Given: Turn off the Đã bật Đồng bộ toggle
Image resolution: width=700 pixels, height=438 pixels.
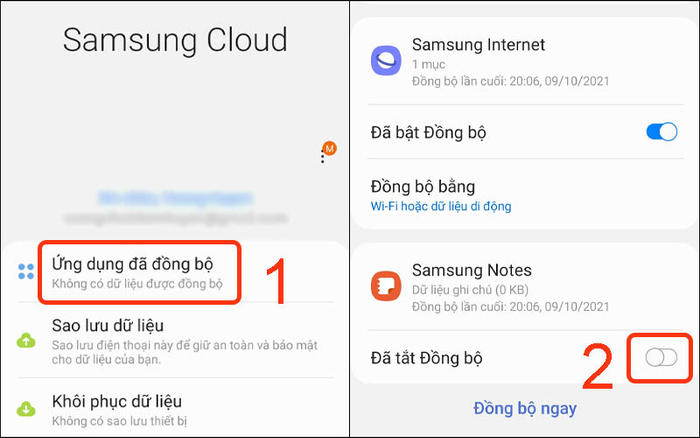Looking at the screenshot, I should pos(662,132).
